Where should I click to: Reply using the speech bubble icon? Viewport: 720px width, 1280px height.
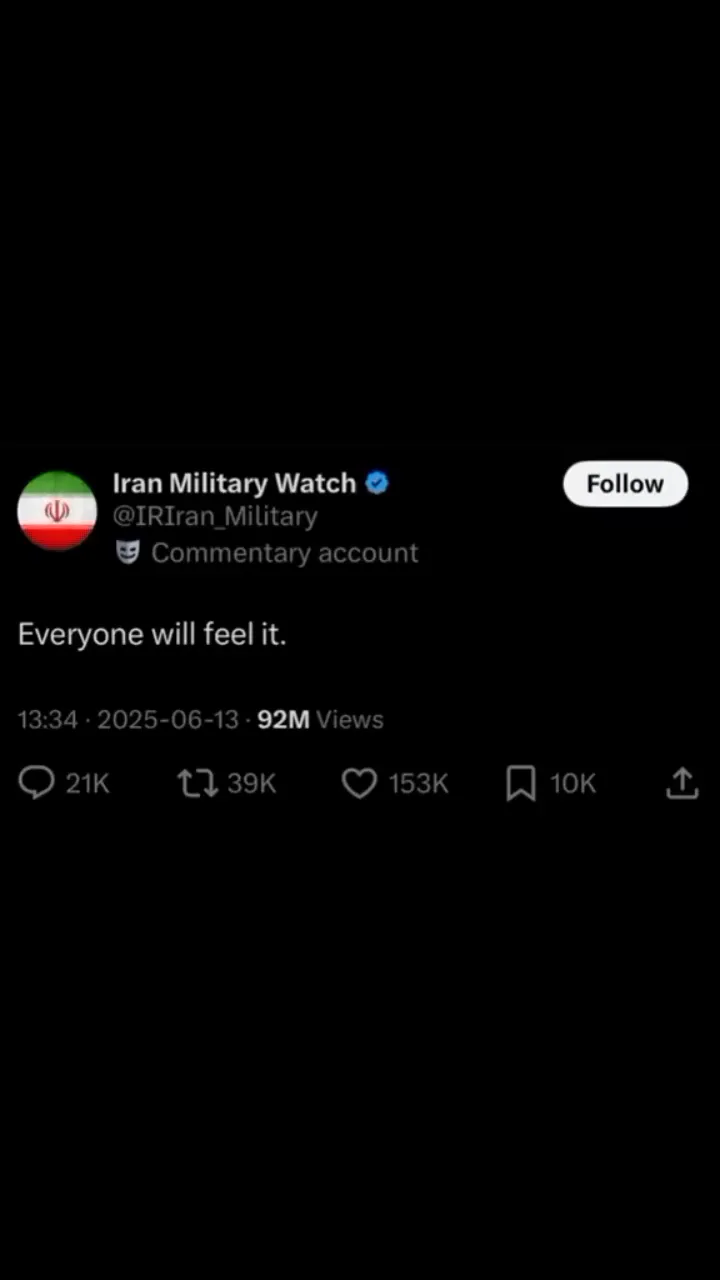pyautogui.click(x=37, y=783)
